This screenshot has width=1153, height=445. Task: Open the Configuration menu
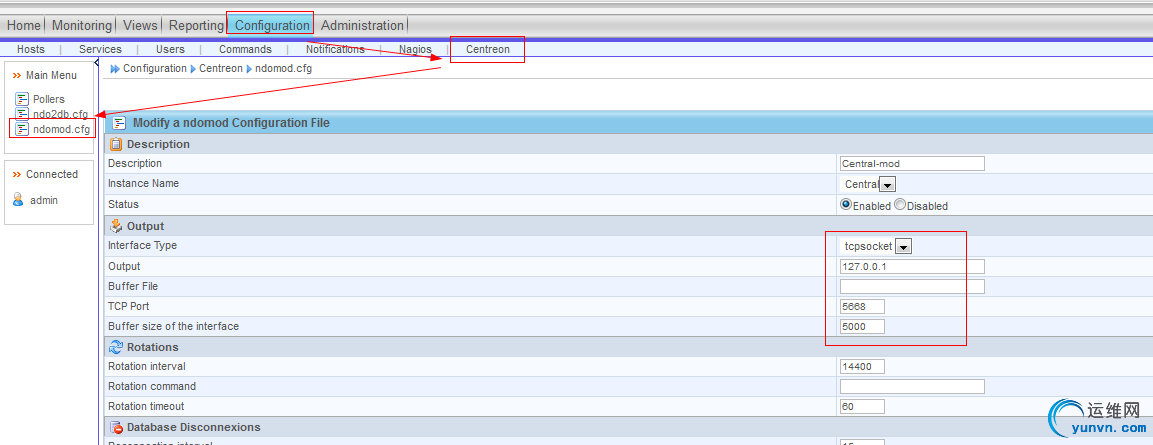coord(272,25)
